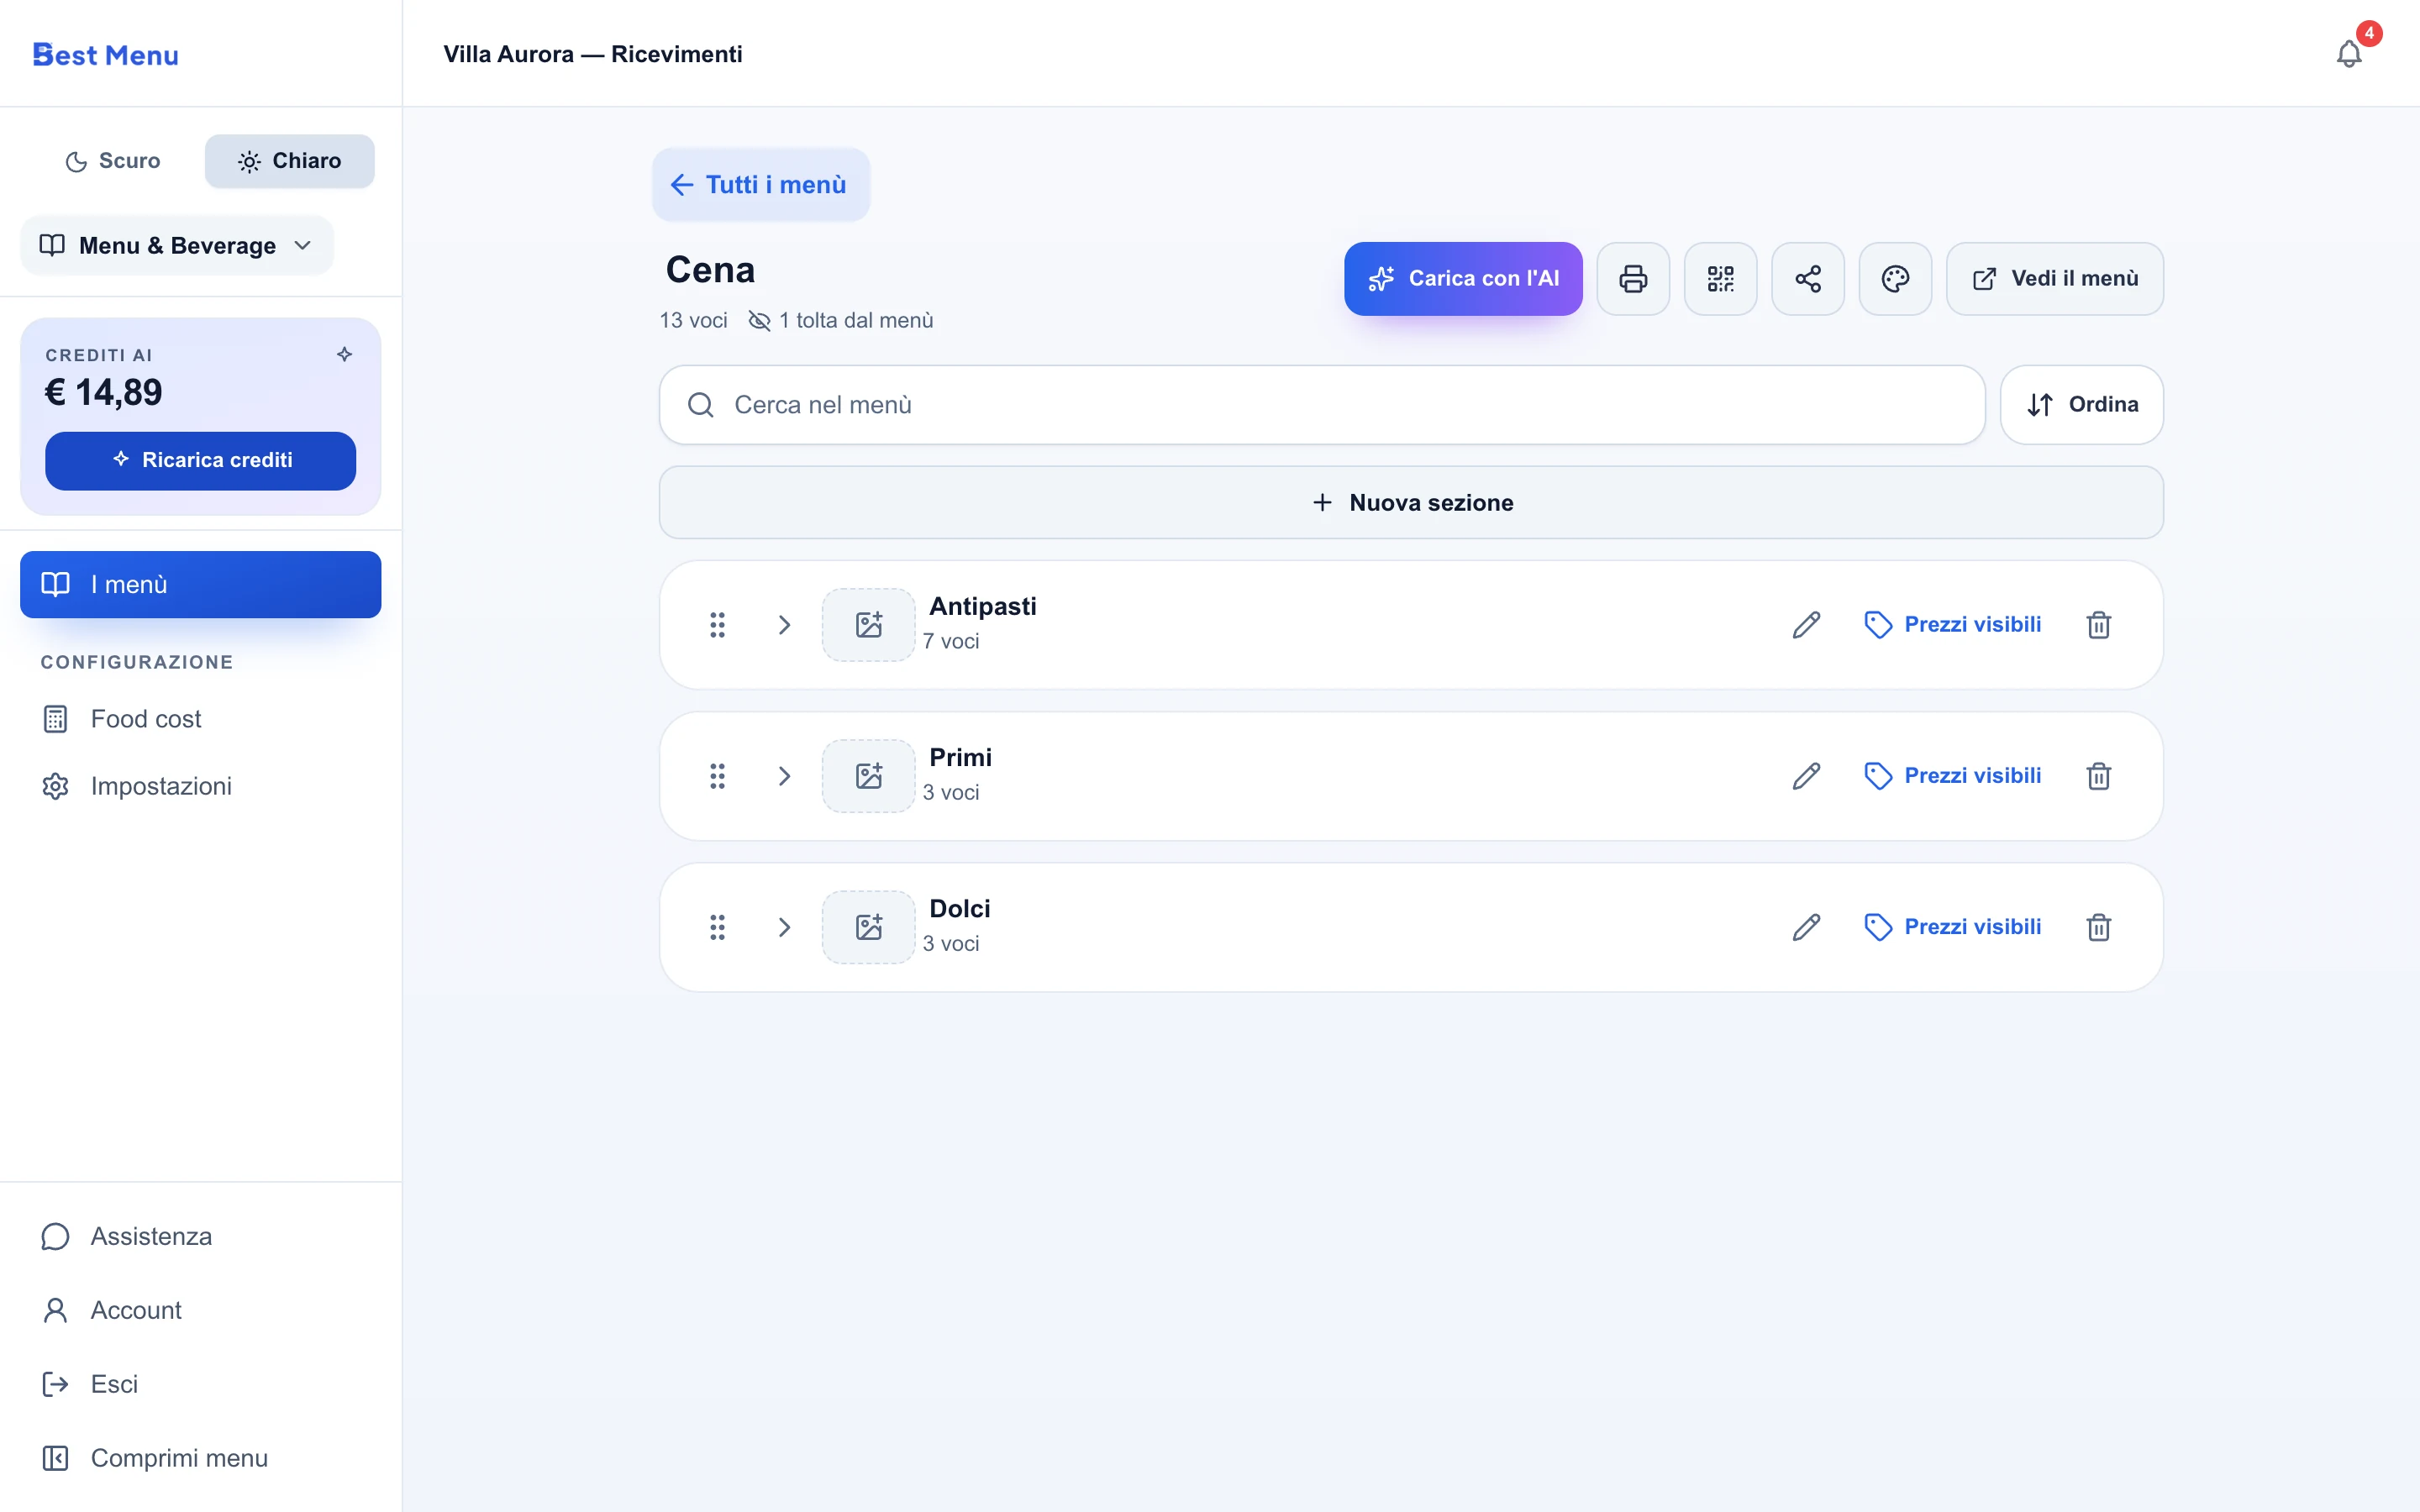This screenshot has width=2420, height=1512.
Task: Add a Nuova sezione
Action: click(1411, 502)
